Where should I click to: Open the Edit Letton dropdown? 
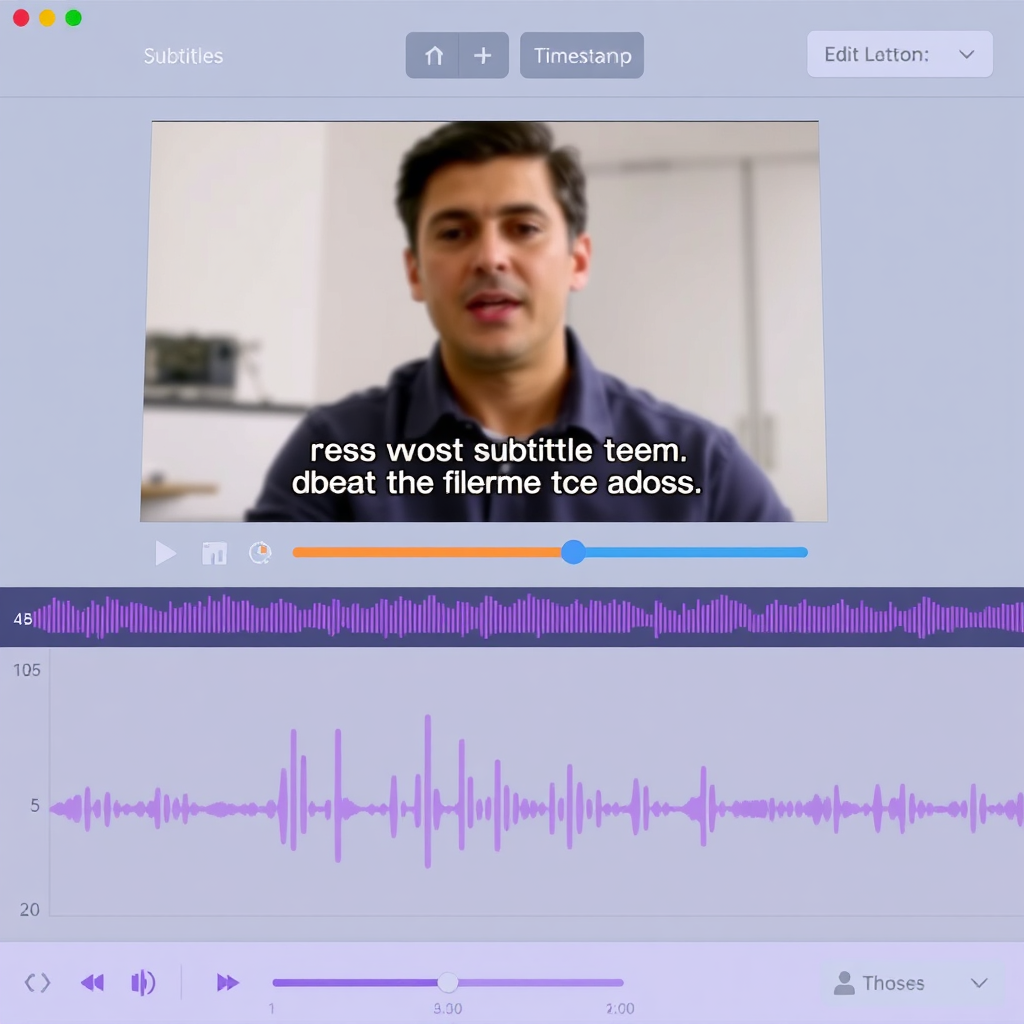[x=898, y=55]
